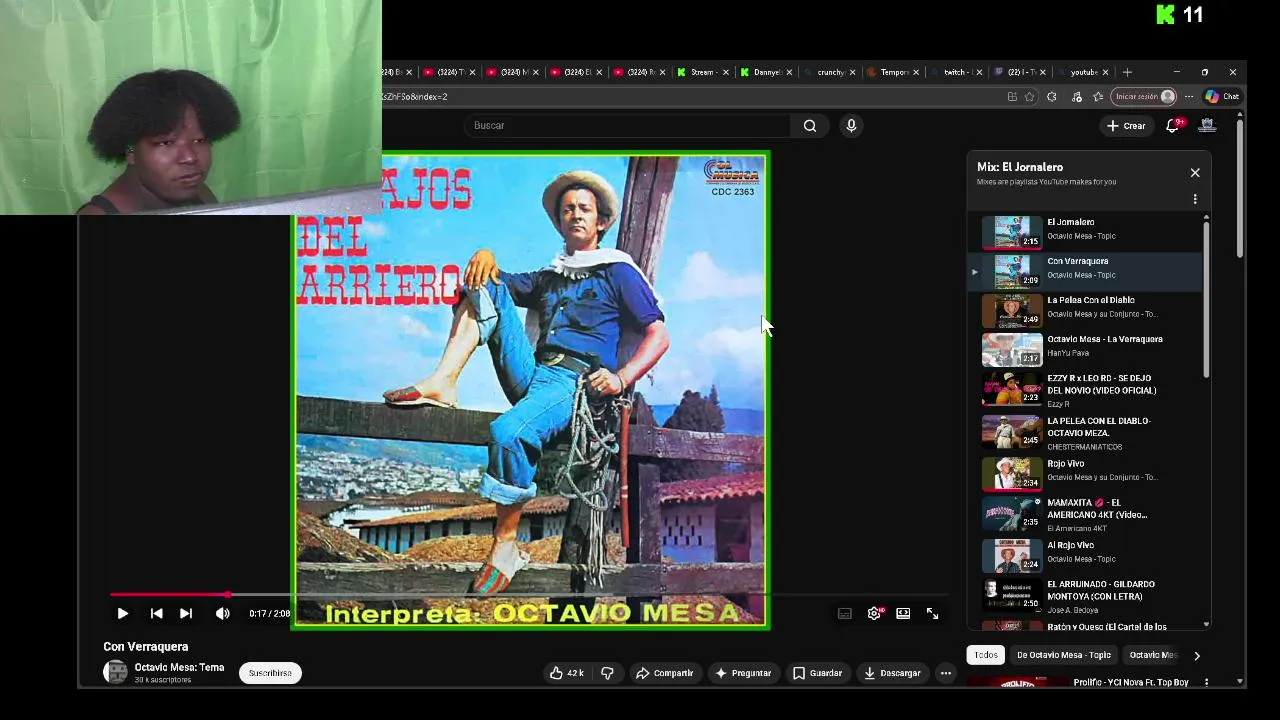Open browser favorites list icon

coord(1098,97)
